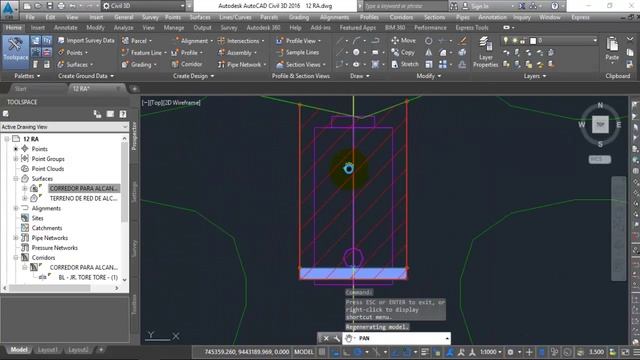Open the Analyze ribbon tab

124,28
